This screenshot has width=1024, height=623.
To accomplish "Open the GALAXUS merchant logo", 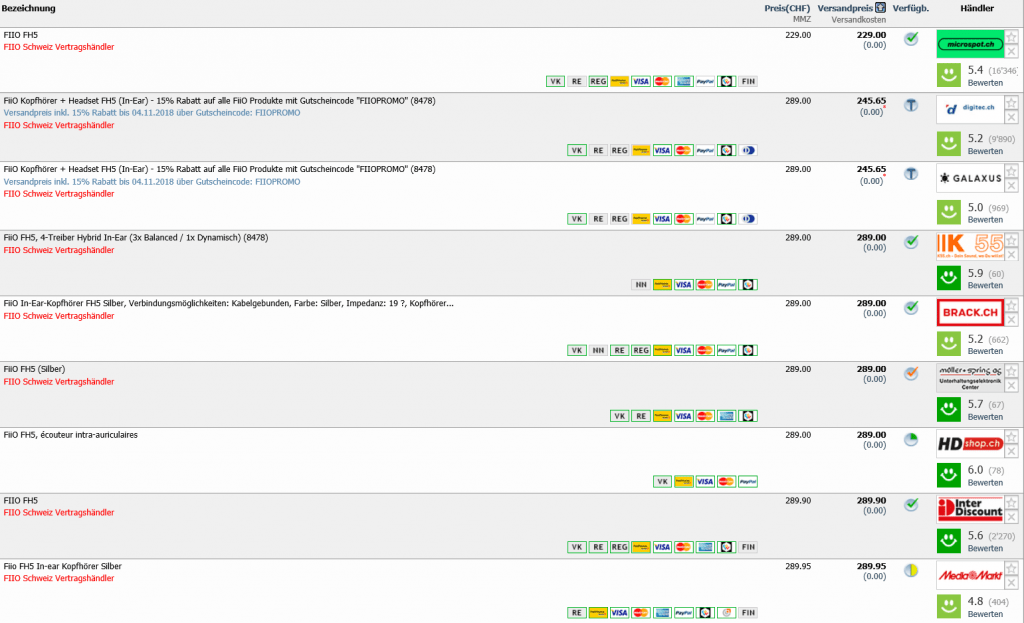I will (x=970, y=178).
